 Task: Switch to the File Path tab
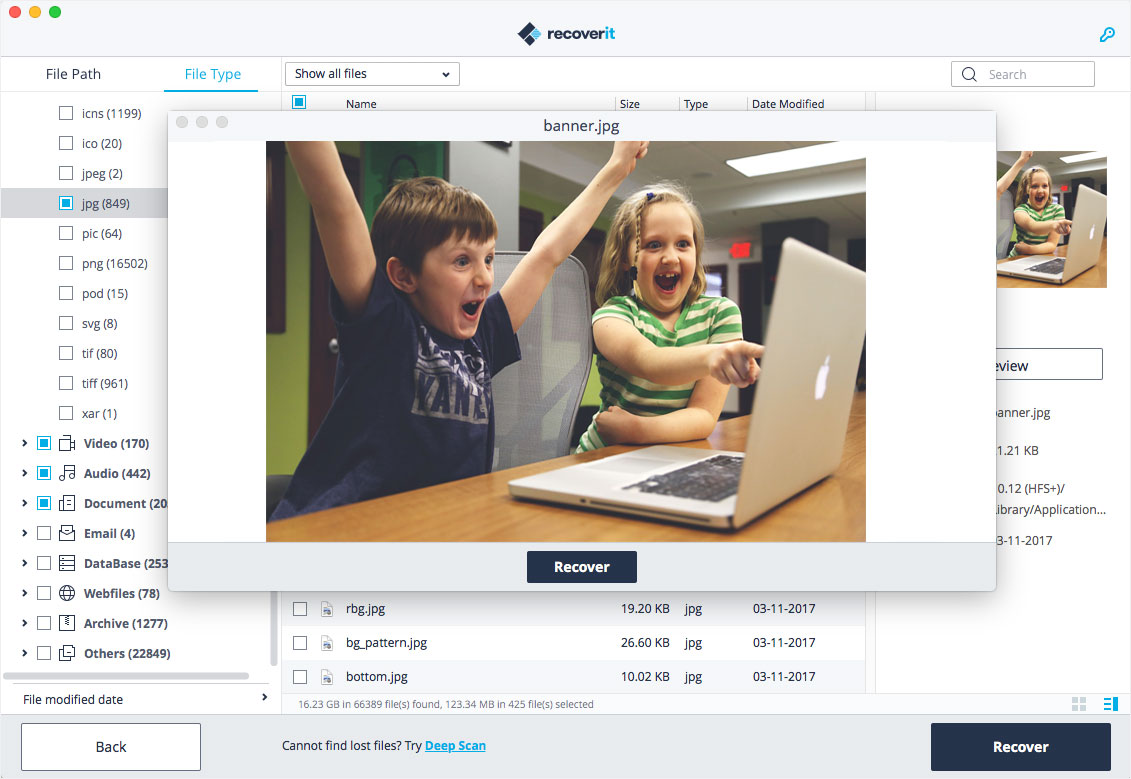pyautogui.click(x=73, y=74)
